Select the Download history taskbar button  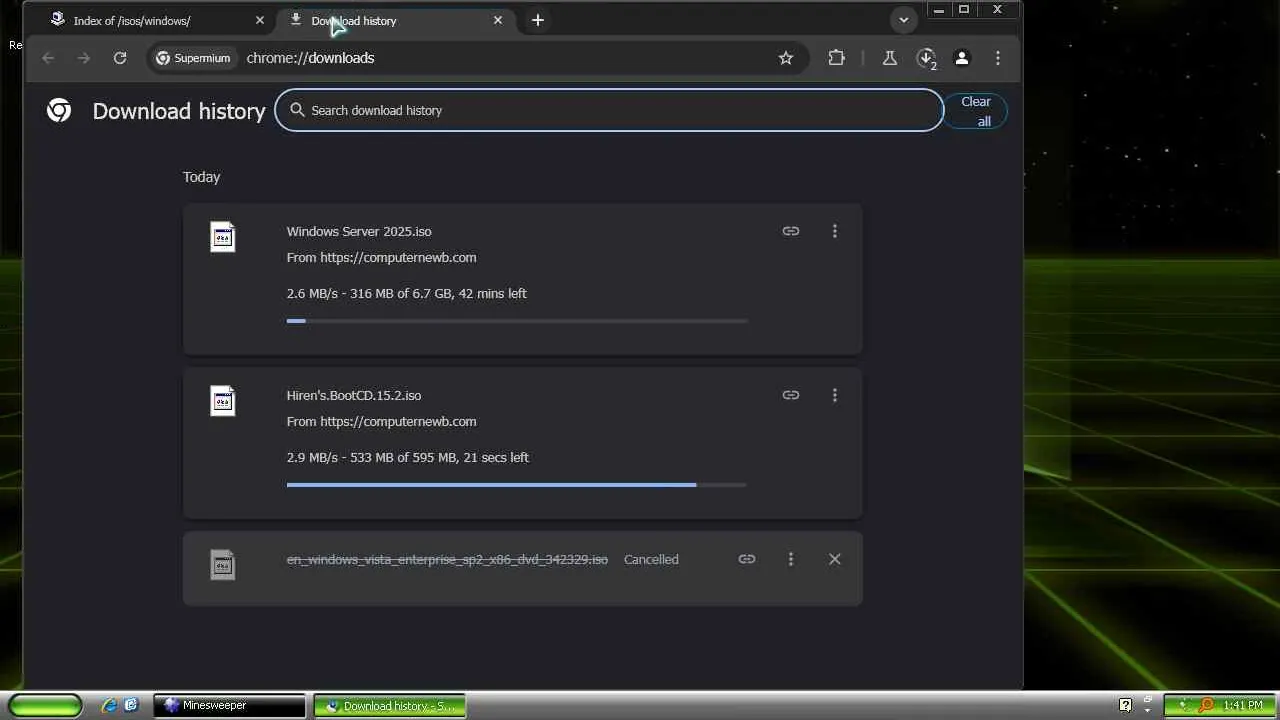390,705
